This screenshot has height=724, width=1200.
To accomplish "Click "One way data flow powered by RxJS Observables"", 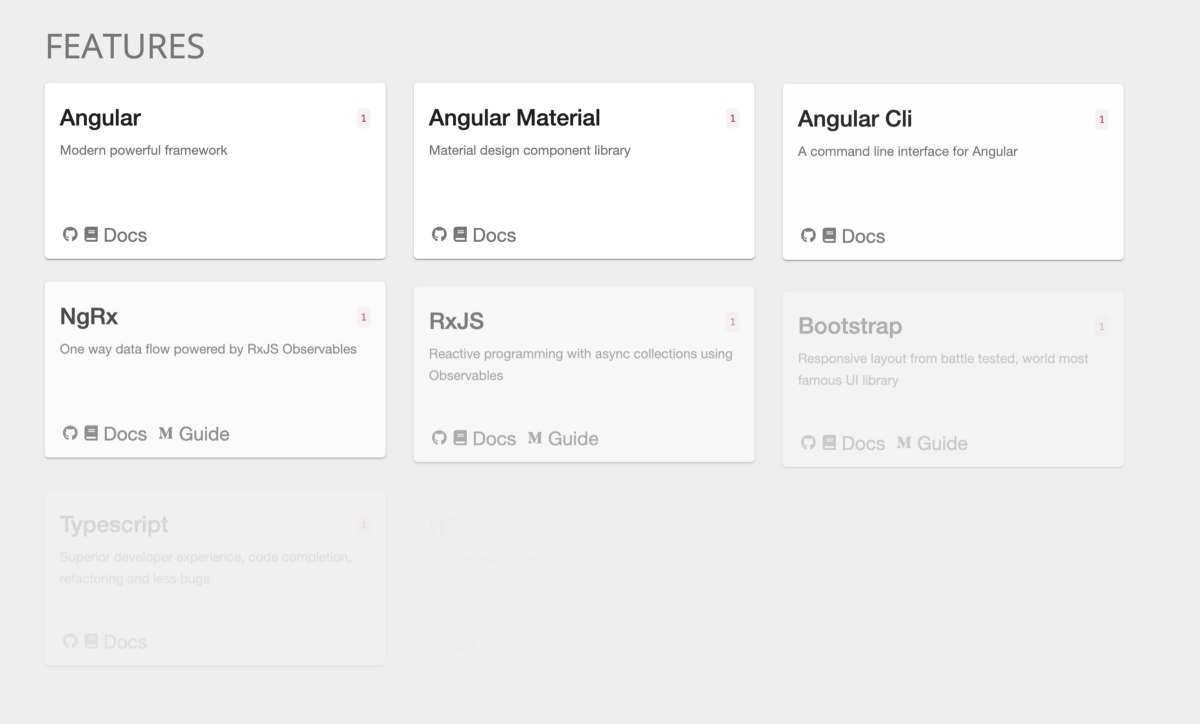I will 208,349.
